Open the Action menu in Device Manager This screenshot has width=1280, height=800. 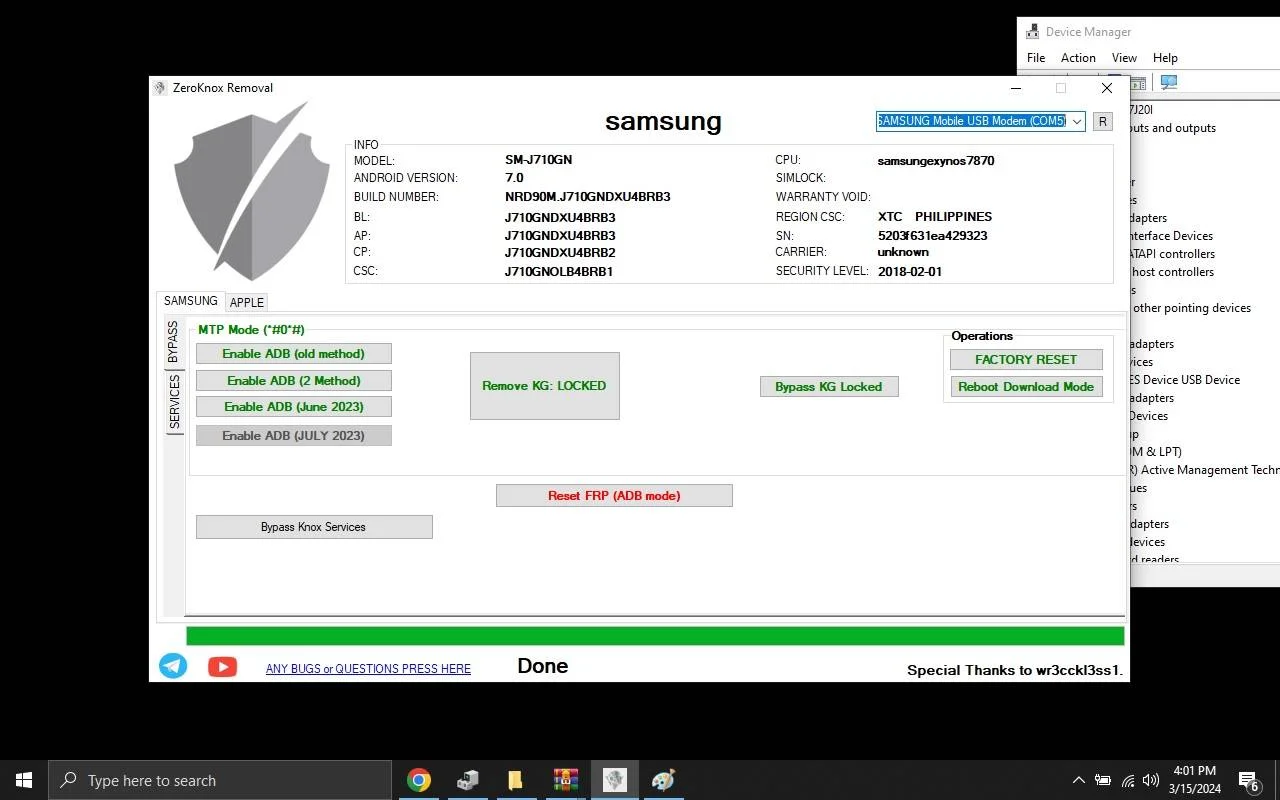click(x=1078, y=58)
